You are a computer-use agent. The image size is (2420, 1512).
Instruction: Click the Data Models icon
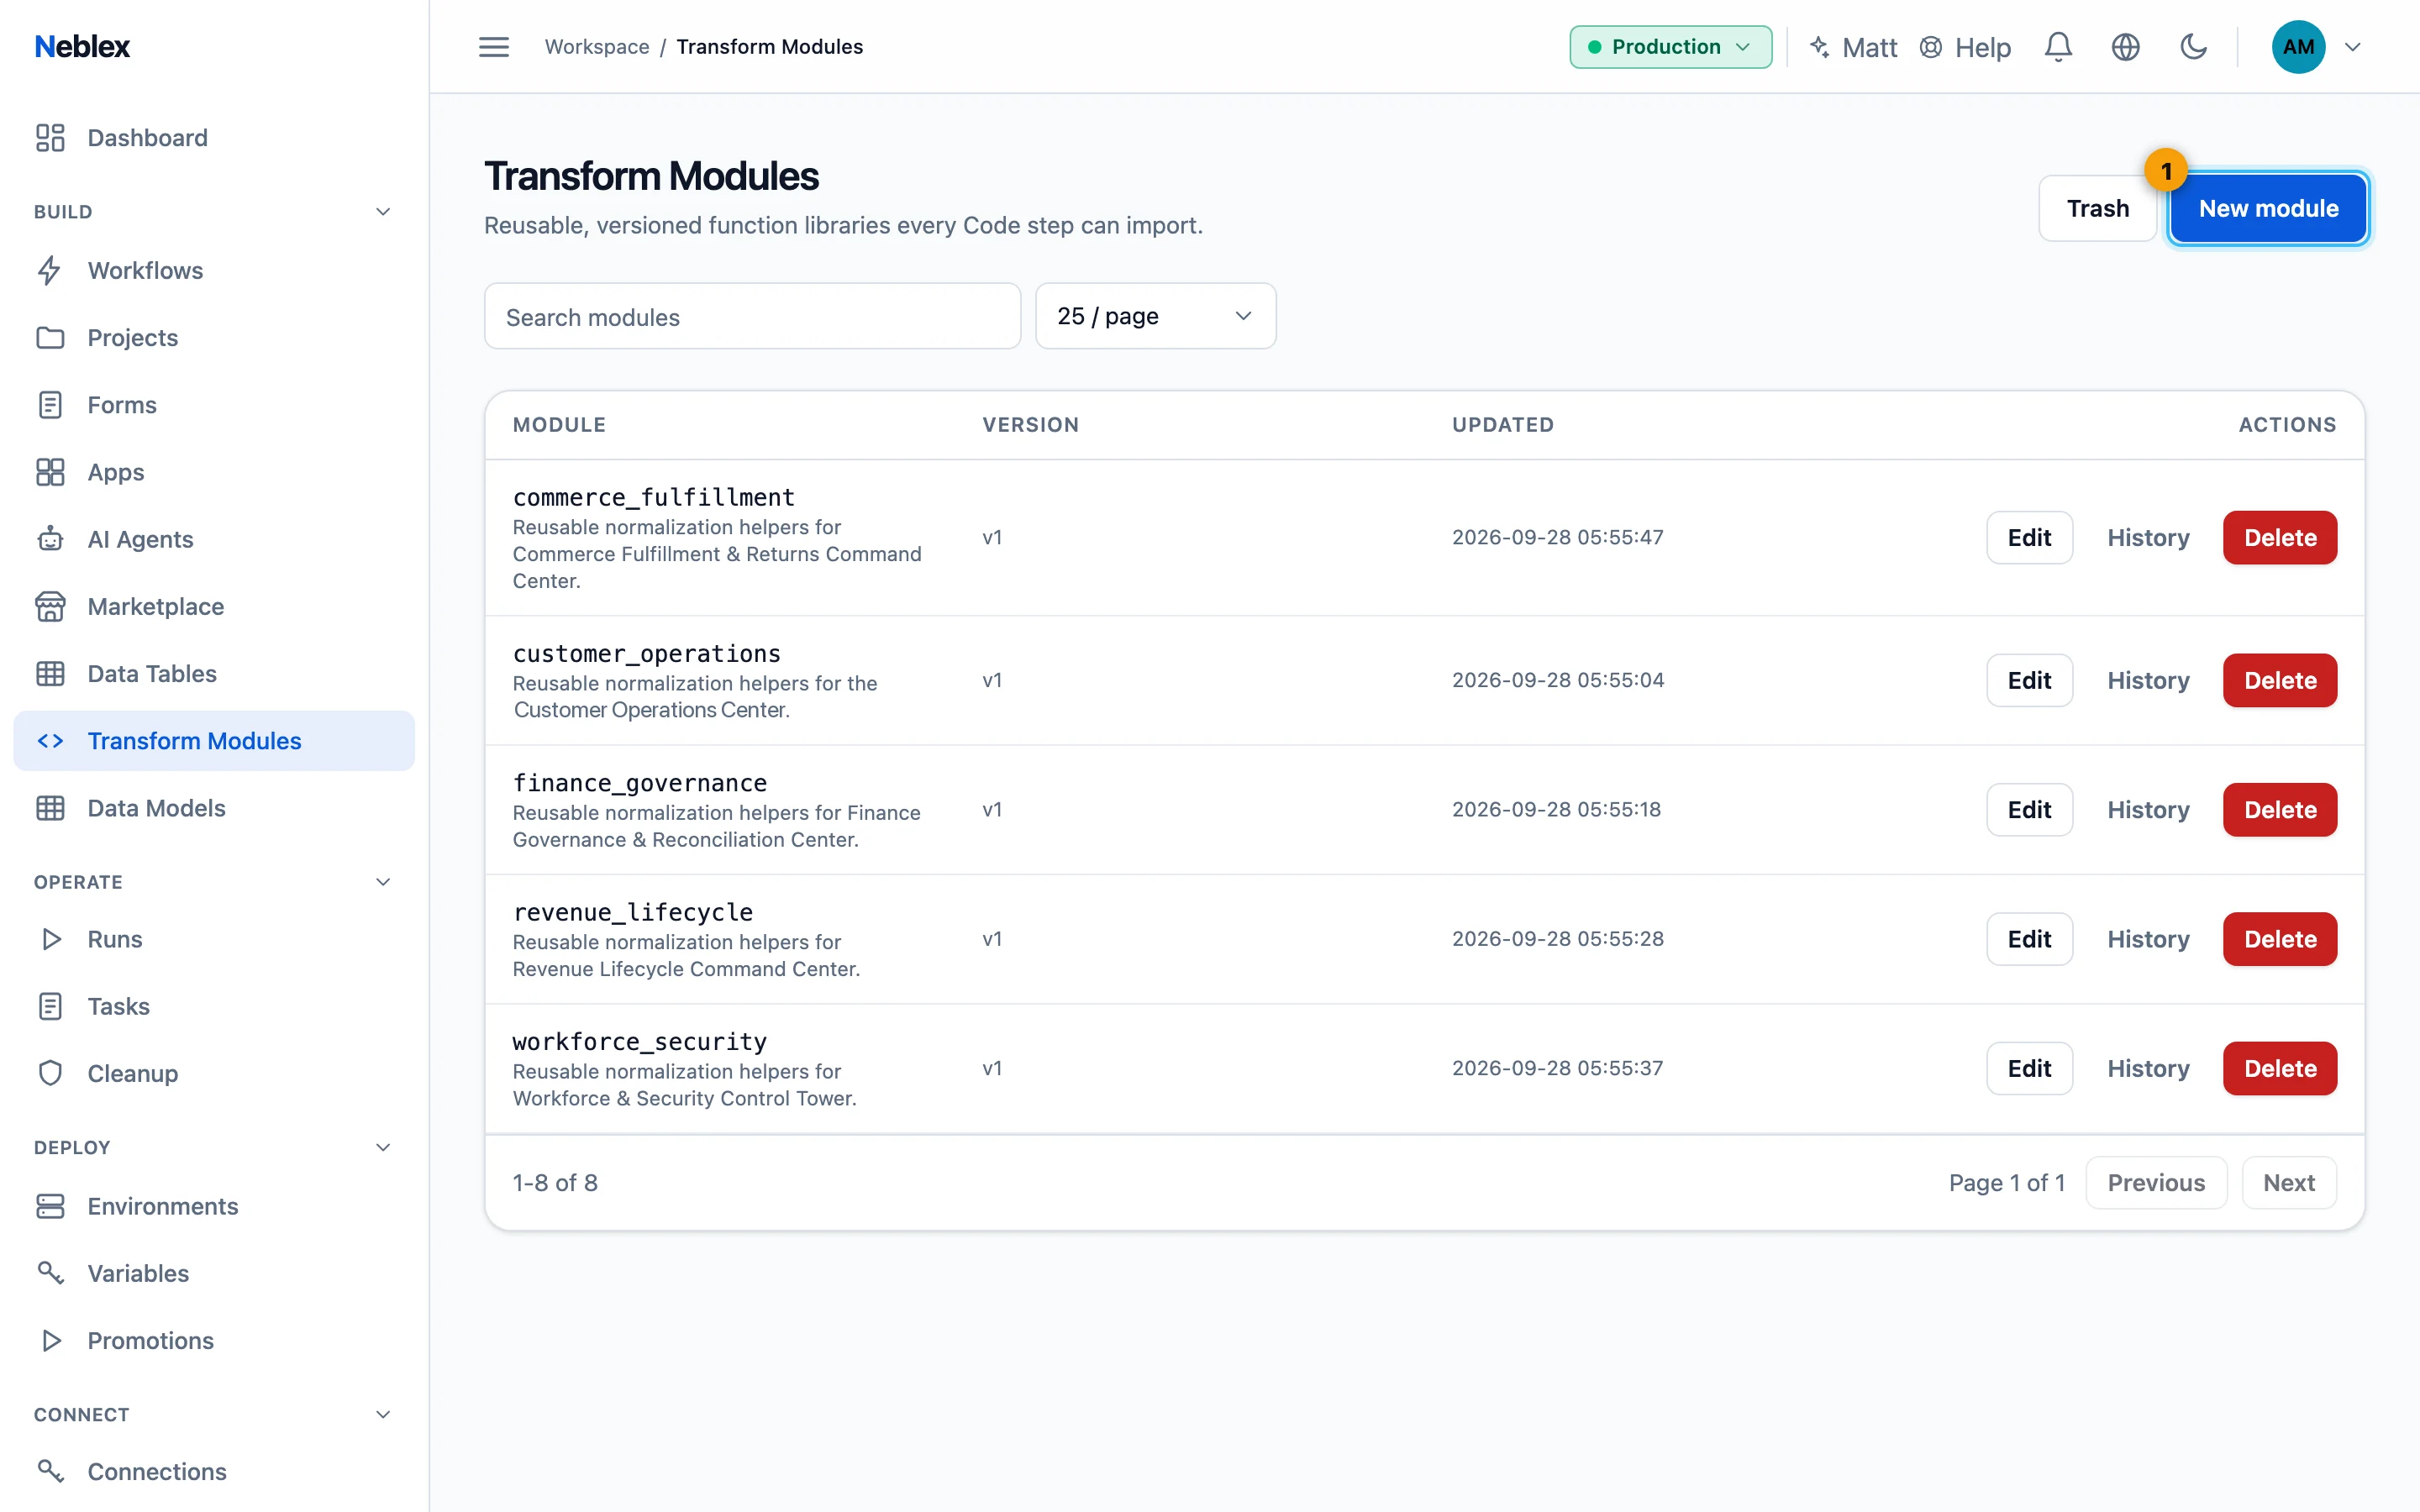click(x=50, y=808)
